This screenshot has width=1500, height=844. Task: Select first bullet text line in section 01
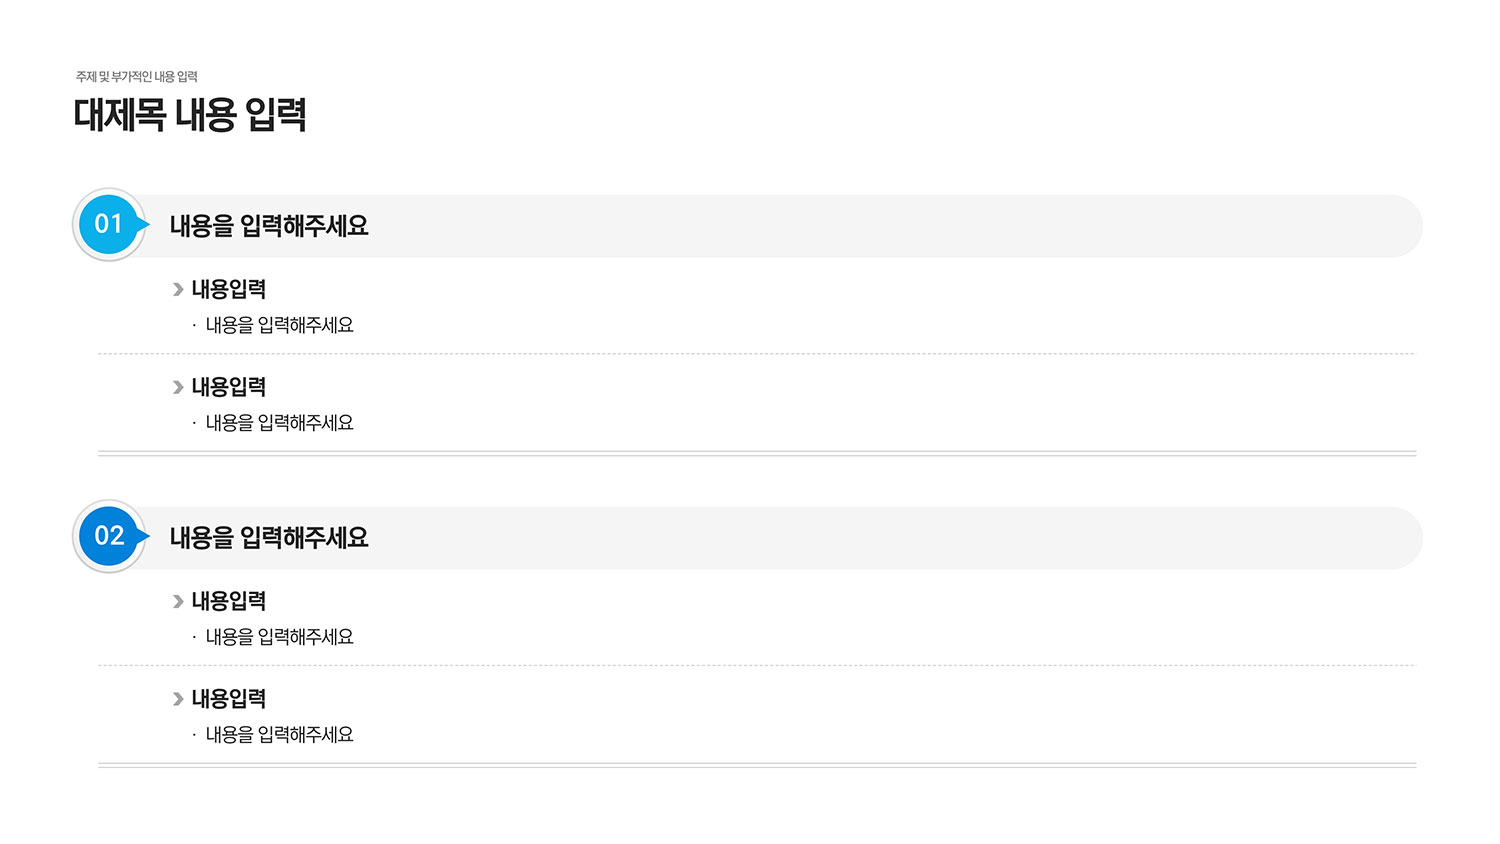pos(279,325)
